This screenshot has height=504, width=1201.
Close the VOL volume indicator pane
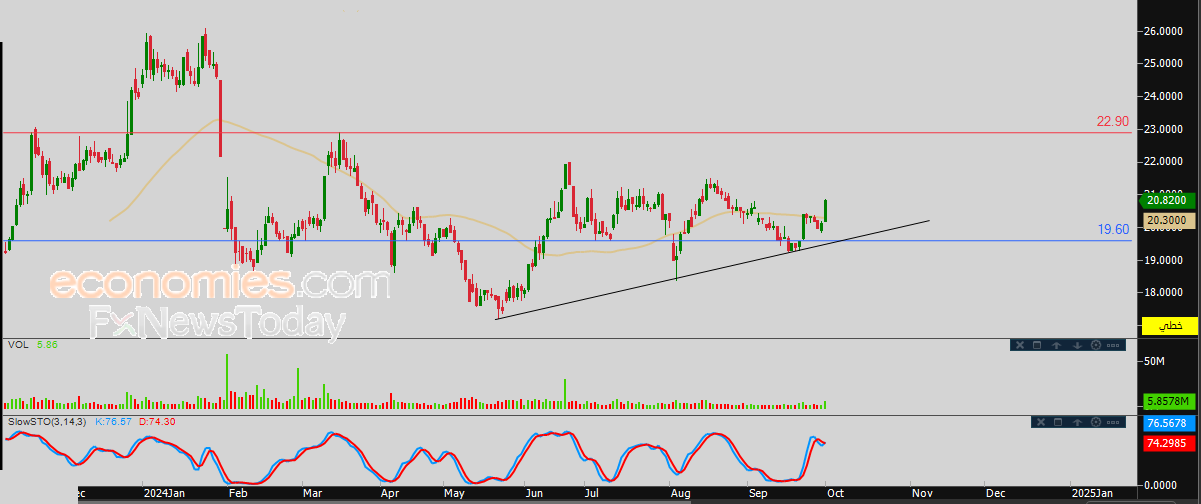(x=1020, y=345)
